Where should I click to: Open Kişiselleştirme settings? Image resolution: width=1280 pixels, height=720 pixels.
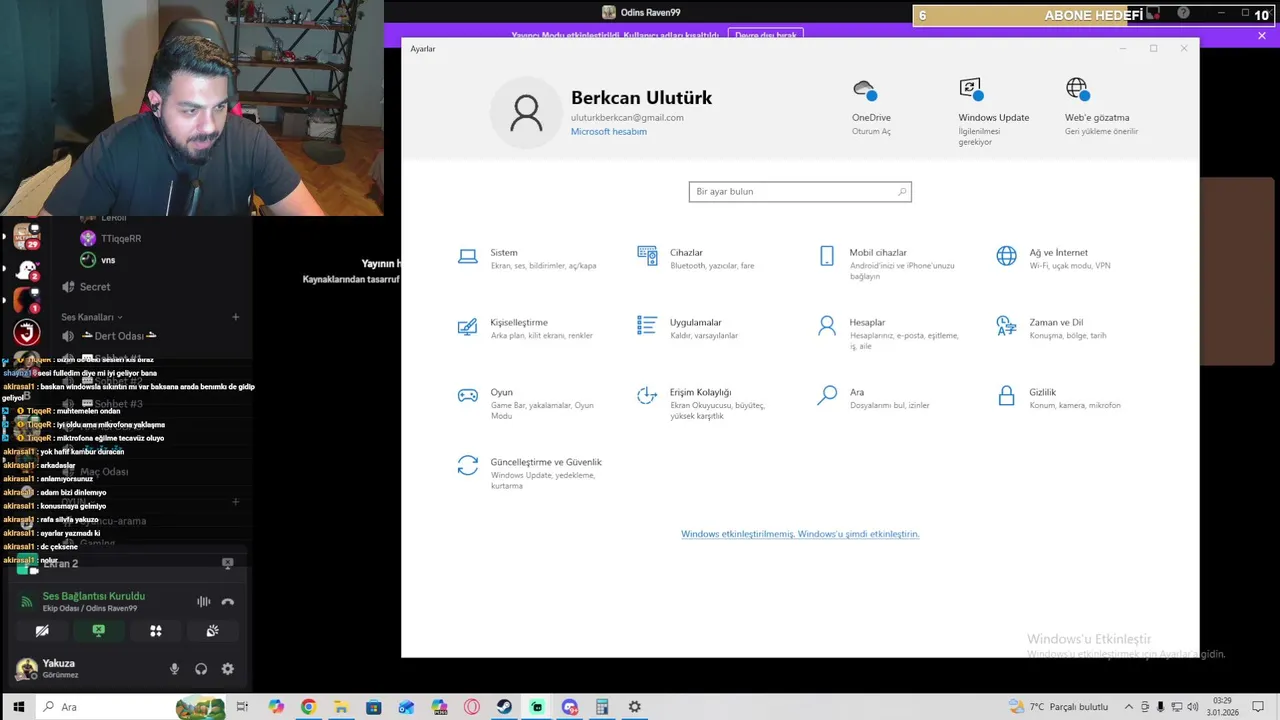(526, 328)
